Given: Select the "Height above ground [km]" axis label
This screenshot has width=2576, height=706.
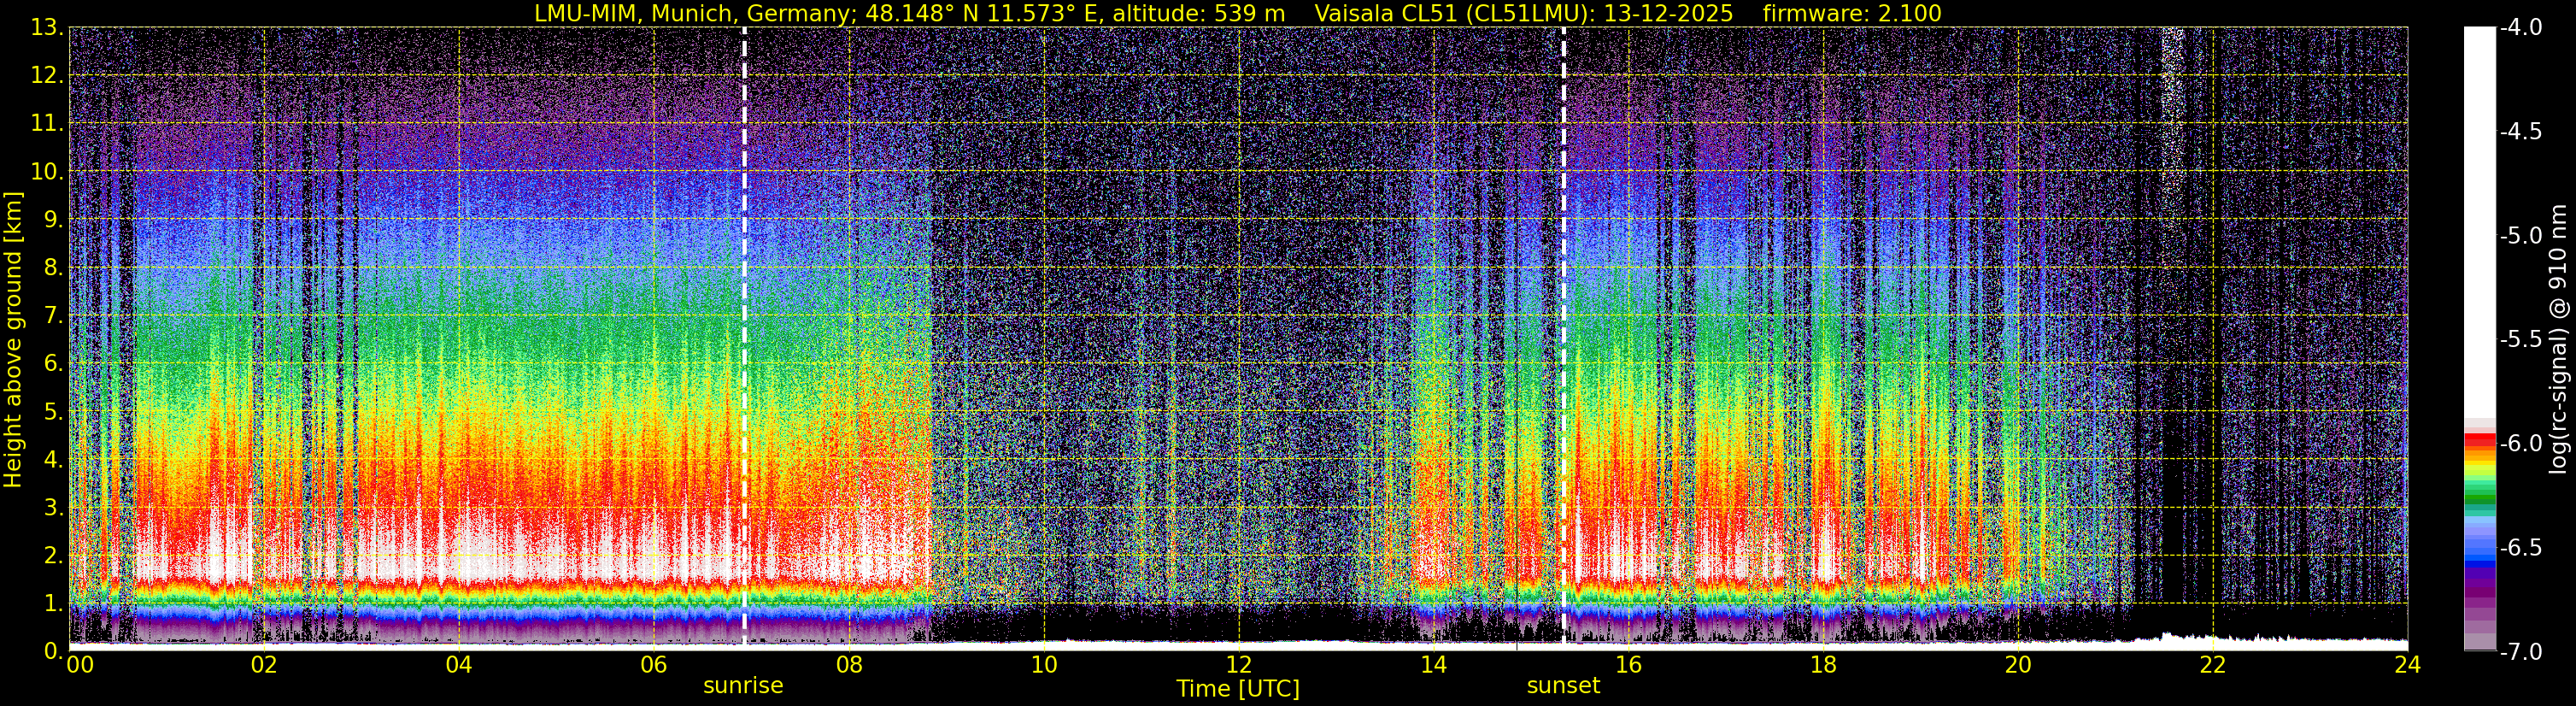Looking at the screenshot, I should [13, 340].
